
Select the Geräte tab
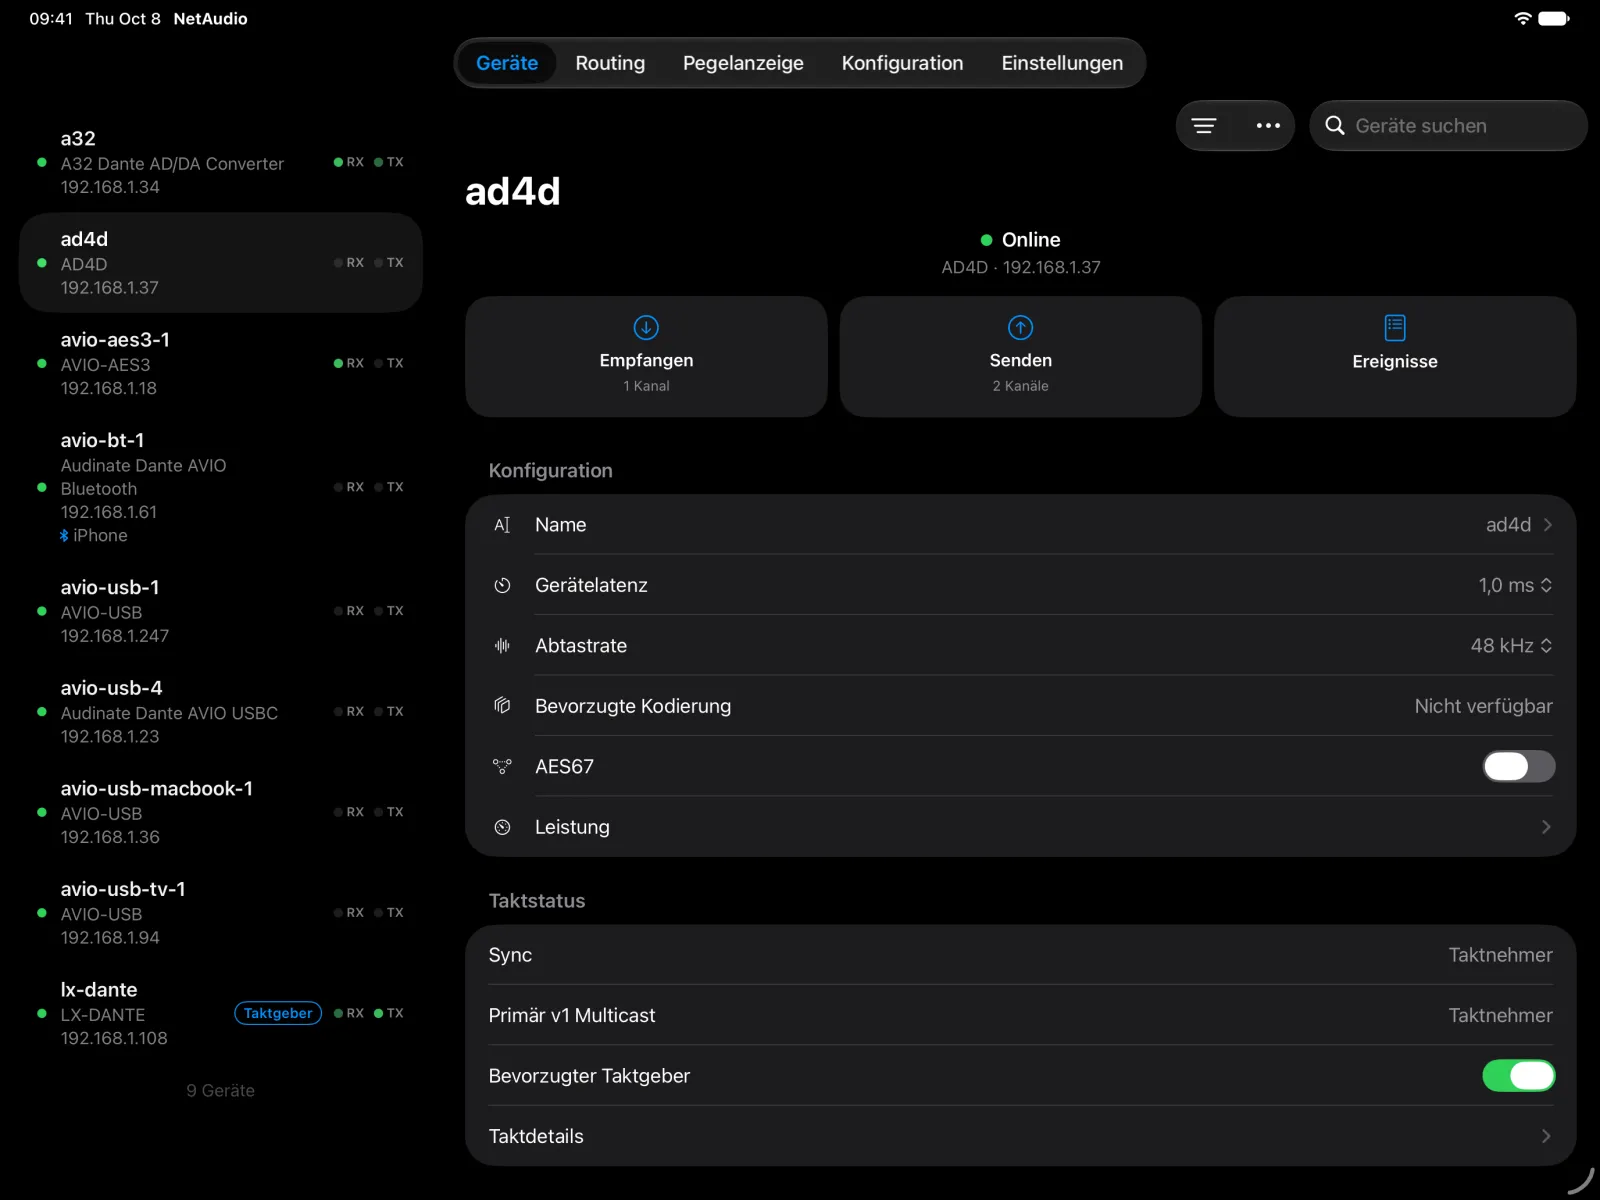pos(507,63)
